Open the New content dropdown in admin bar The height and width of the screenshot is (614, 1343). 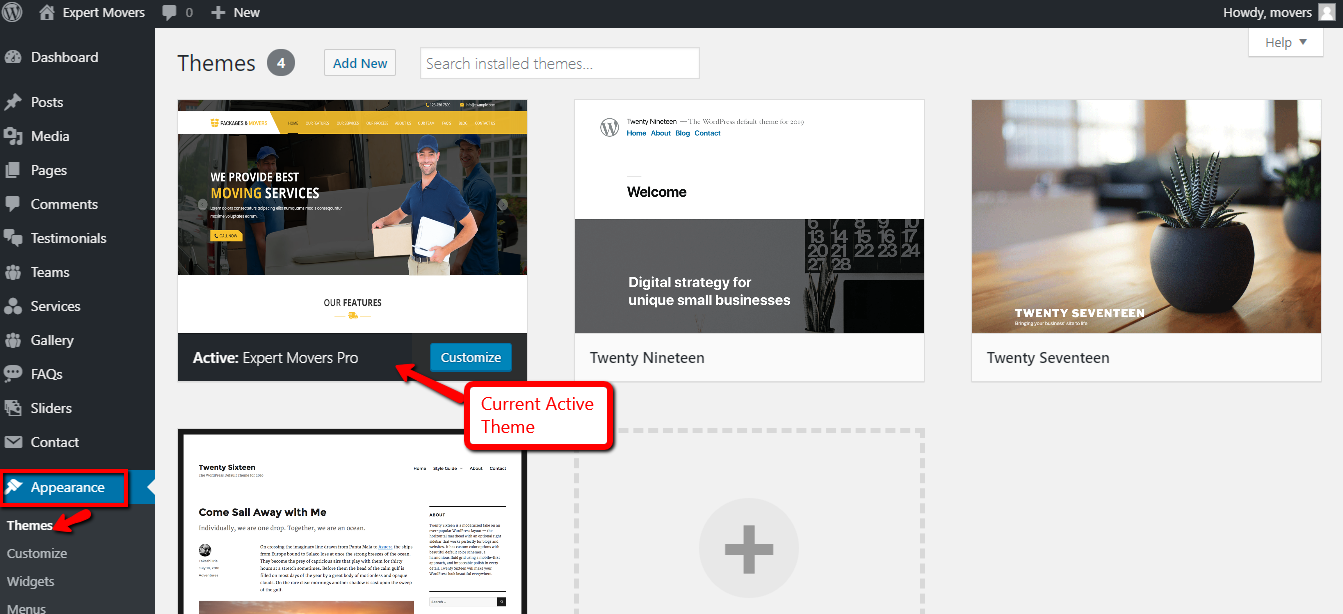tap(236, 13)
